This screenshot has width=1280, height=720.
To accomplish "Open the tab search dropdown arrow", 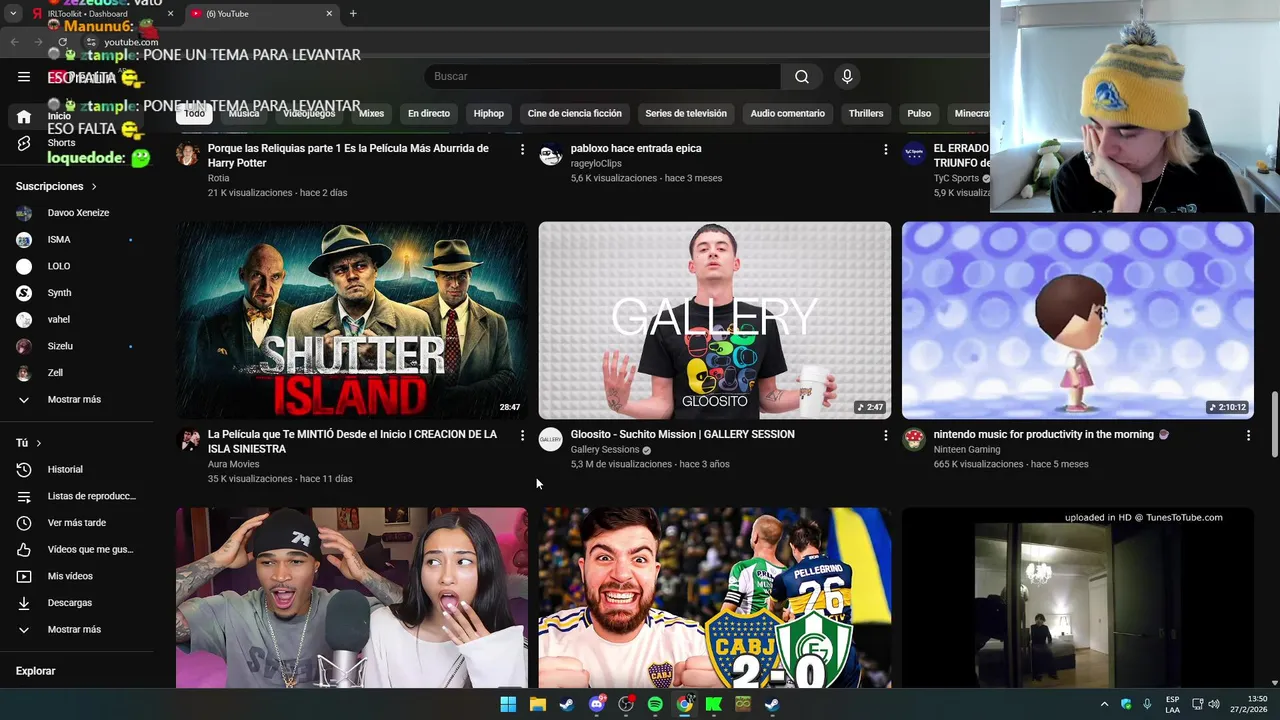I will (13, 14).
